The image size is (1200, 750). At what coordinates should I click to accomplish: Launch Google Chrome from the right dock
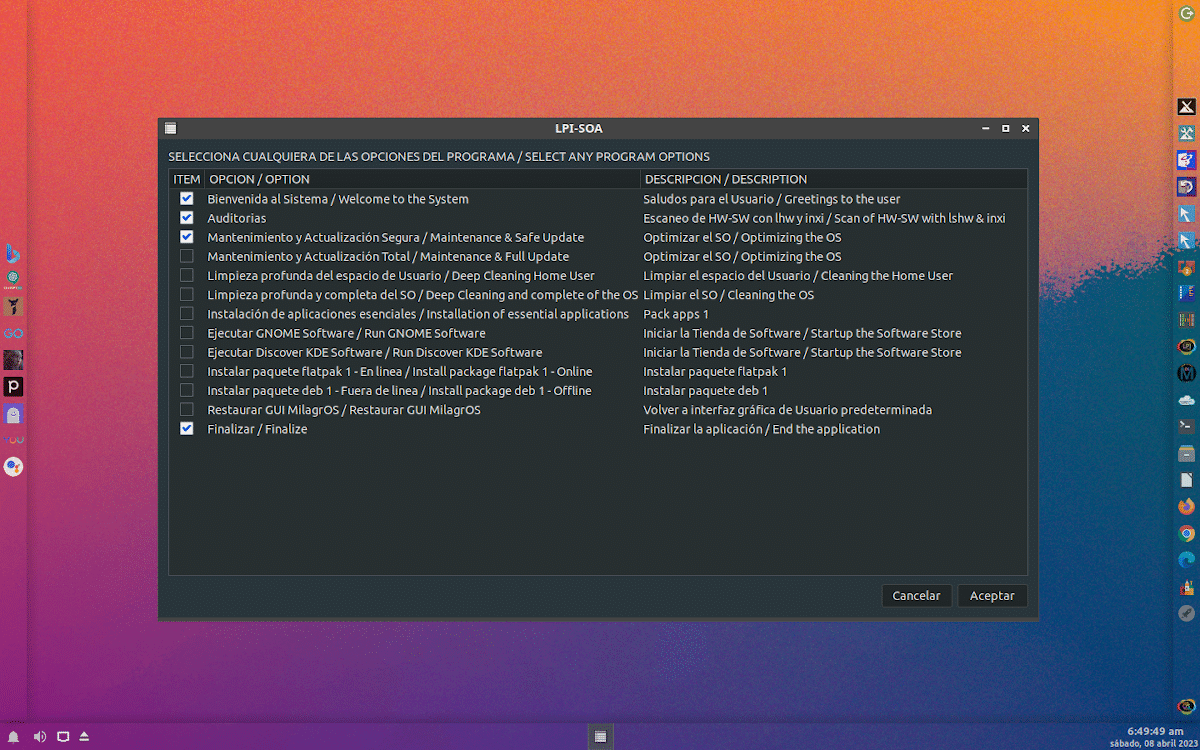pyautogui.click(x=1187, y=533)
